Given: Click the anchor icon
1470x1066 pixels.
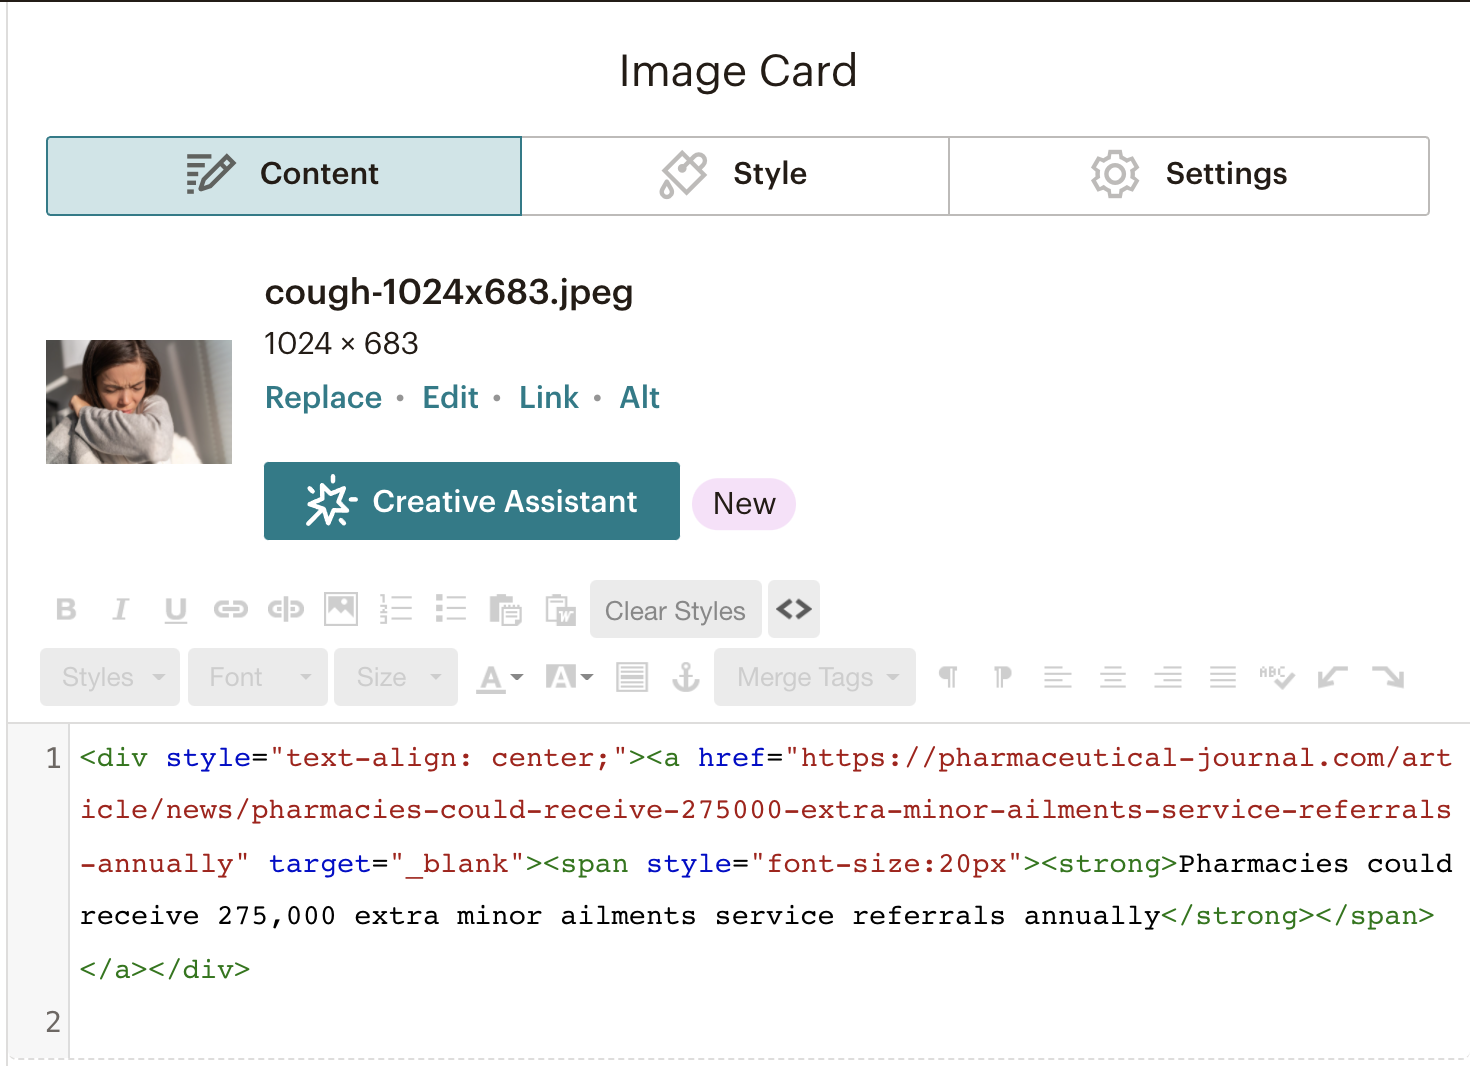Looking at the screenshot, I should pyautogui.click(x=685, y=678).
